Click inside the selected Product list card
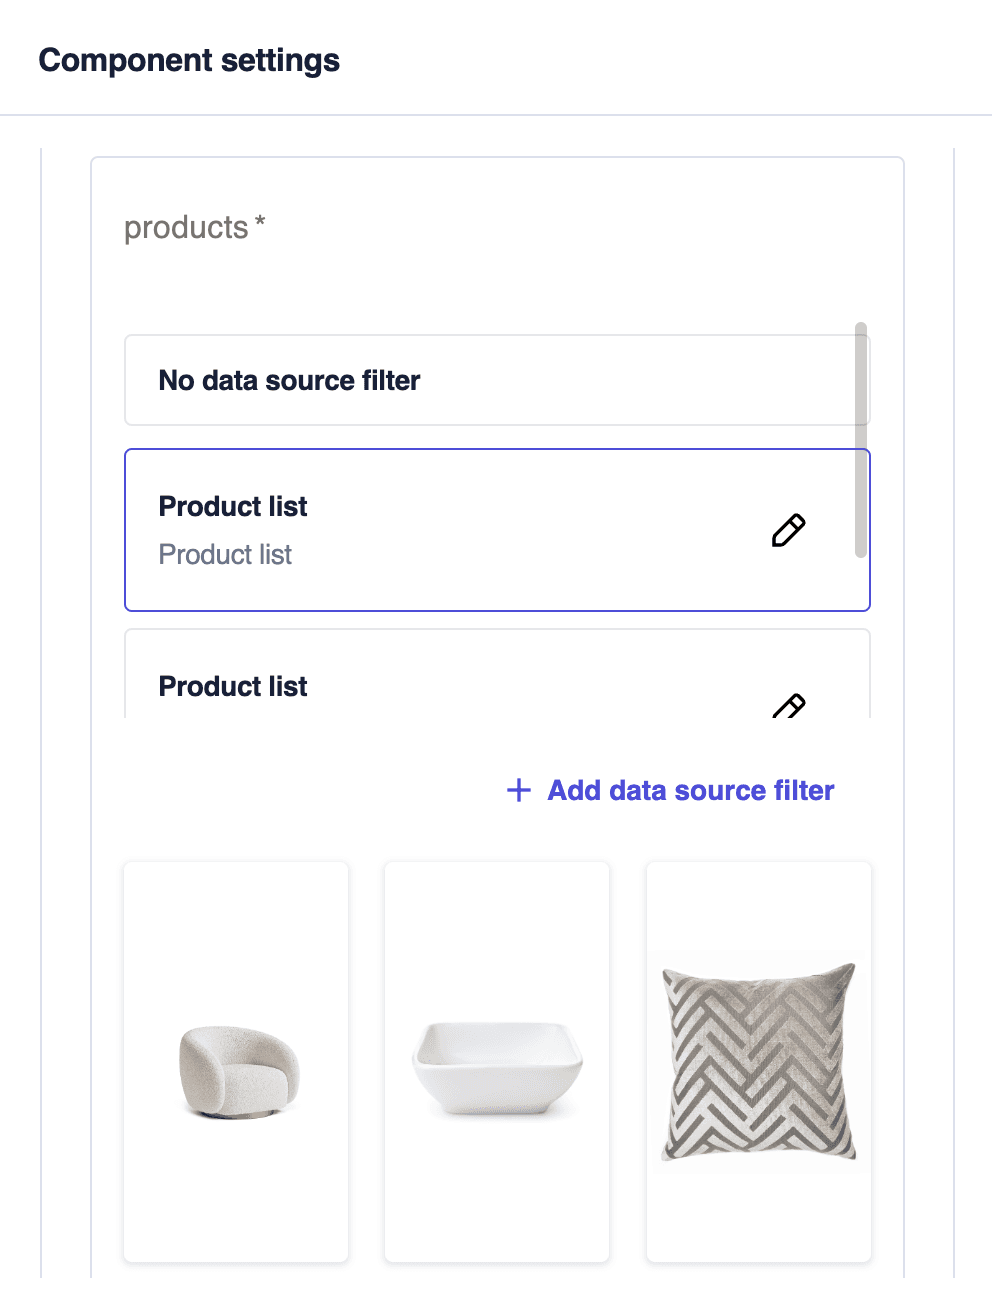 pyautogui.click(x=400, y=530)
